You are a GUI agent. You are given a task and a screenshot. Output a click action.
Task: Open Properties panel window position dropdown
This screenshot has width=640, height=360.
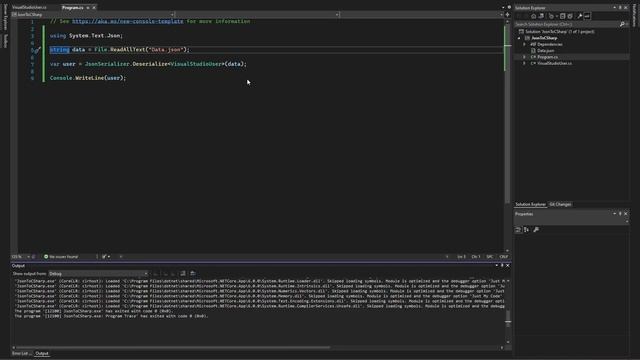pyautogui.click(x=614, y=213)
